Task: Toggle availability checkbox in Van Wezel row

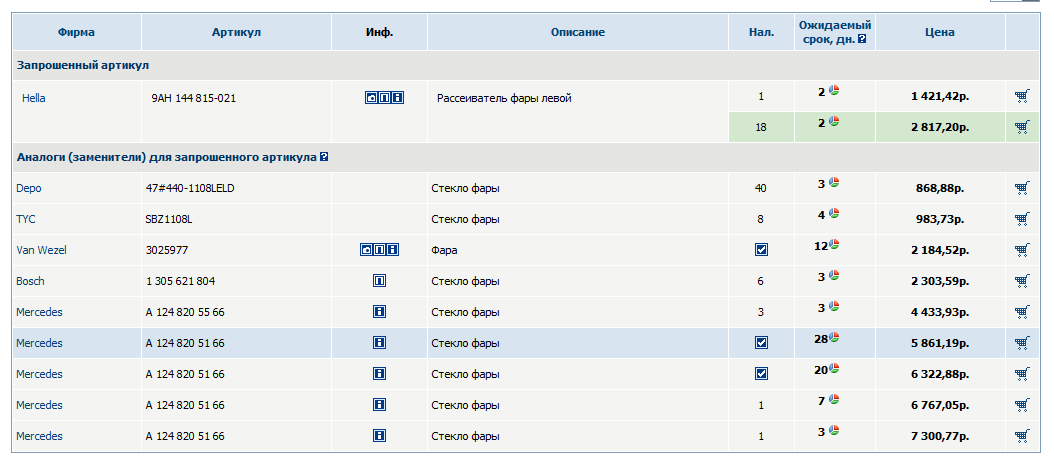Action: [x=761, y=250]
